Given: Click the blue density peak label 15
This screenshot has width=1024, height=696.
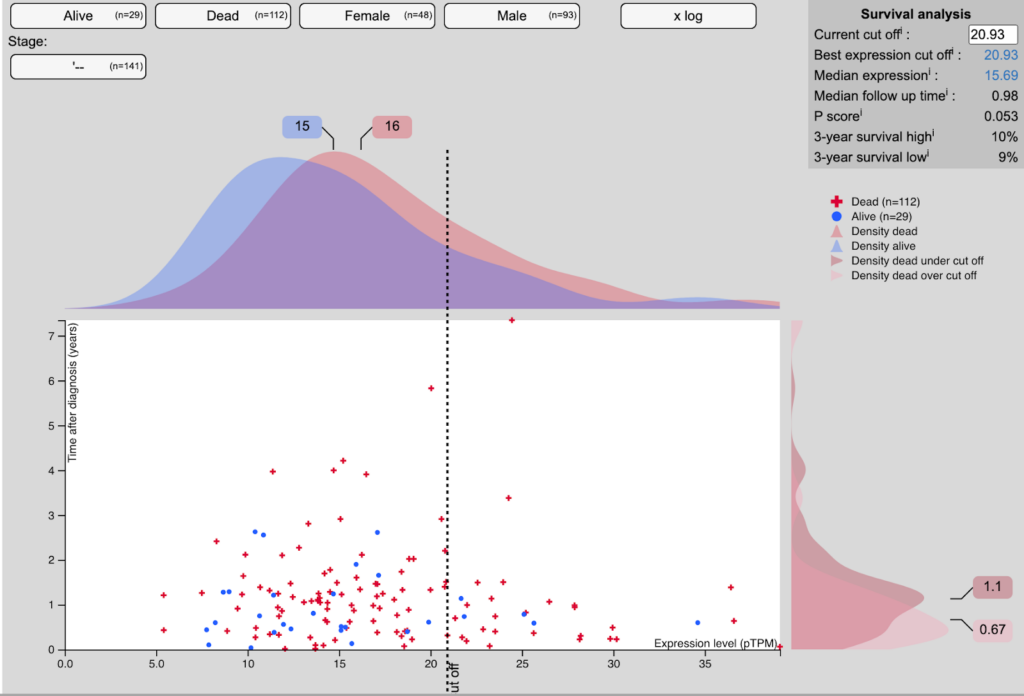Looking at the screenshot, I should 301,127.
